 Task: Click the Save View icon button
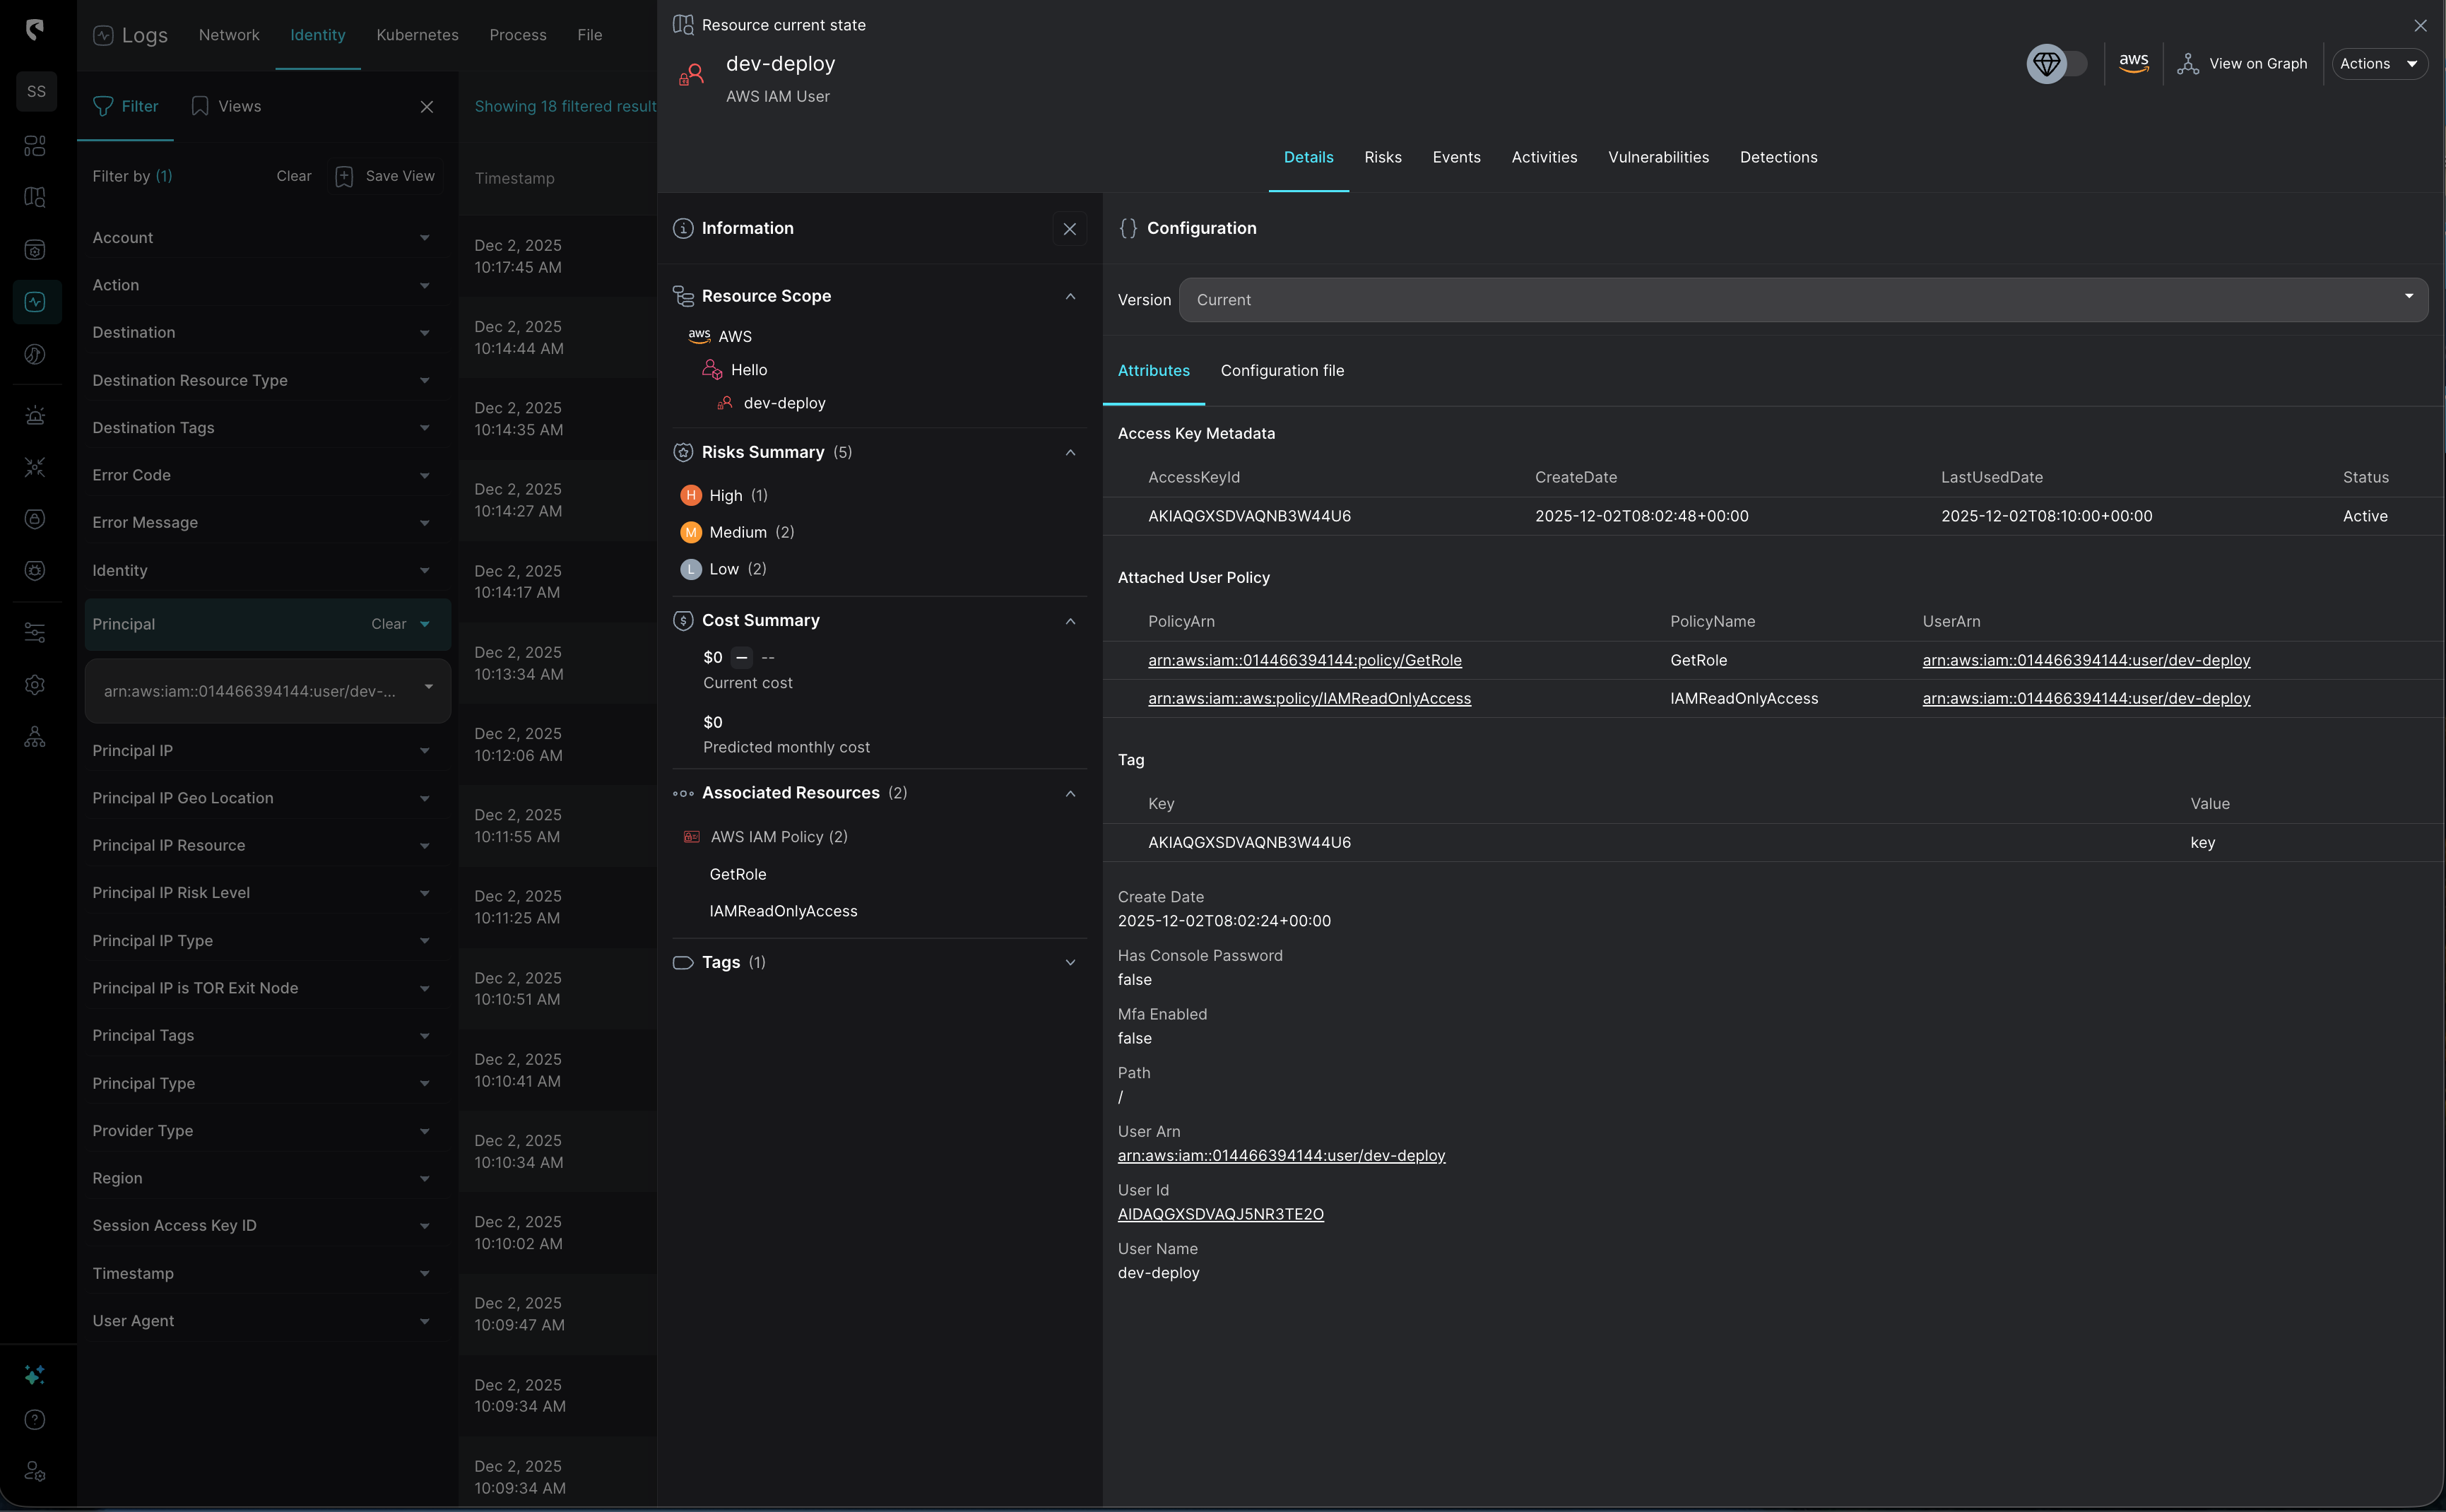click(x=344, y=176)
